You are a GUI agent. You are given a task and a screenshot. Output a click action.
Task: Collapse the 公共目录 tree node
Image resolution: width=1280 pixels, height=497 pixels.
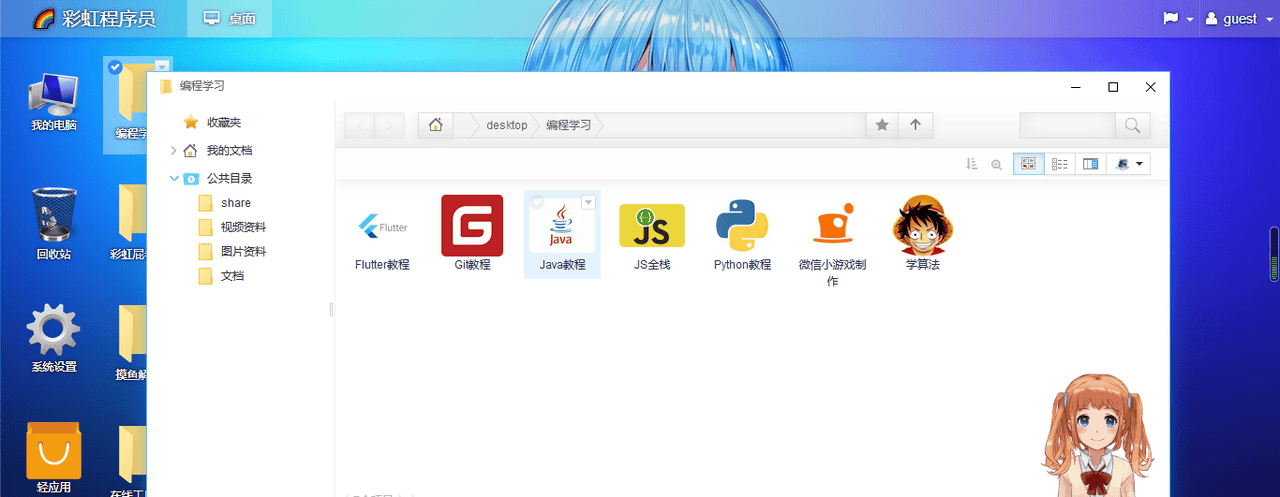[x=174, y=179]
